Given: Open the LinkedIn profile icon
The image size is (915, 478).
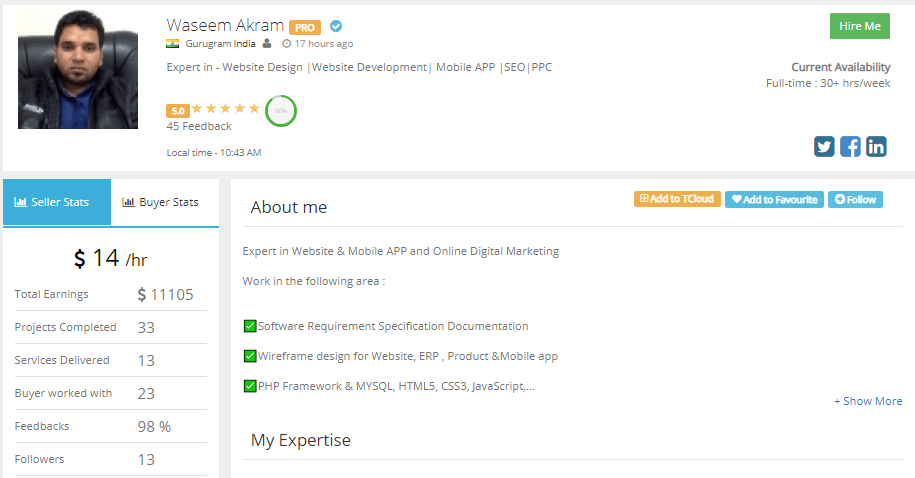Looking at the screenshot, I should [876, 146].
